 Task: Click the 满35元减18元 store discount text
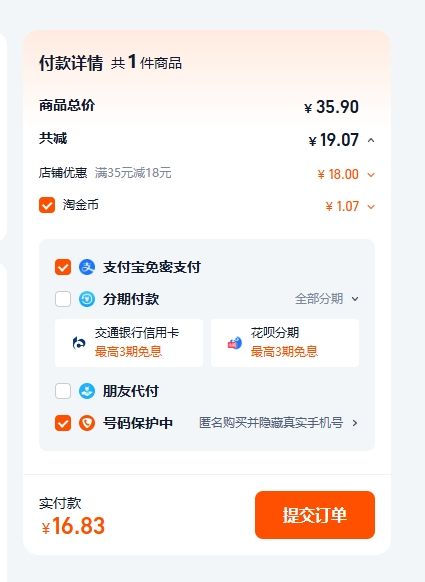point(133,173)
